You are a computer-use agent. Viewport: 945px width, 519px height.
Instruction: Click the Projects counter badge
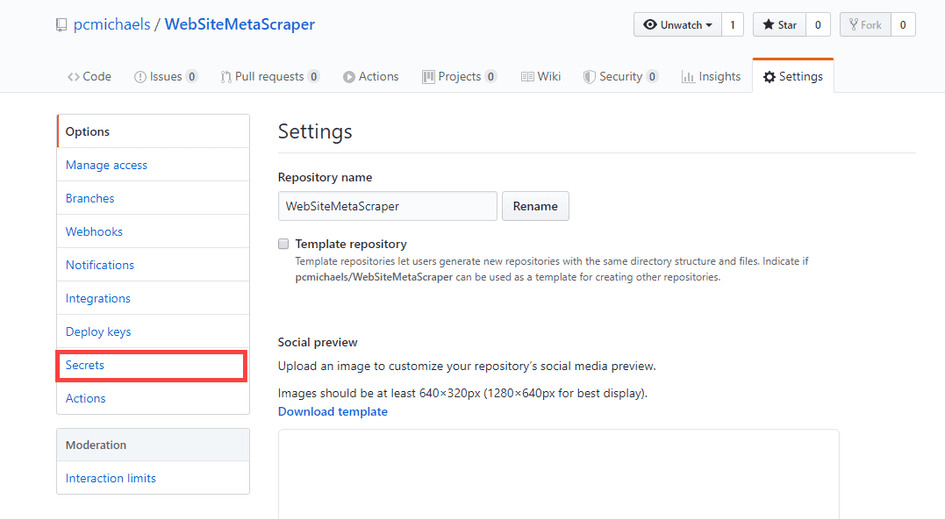point(491,77)
